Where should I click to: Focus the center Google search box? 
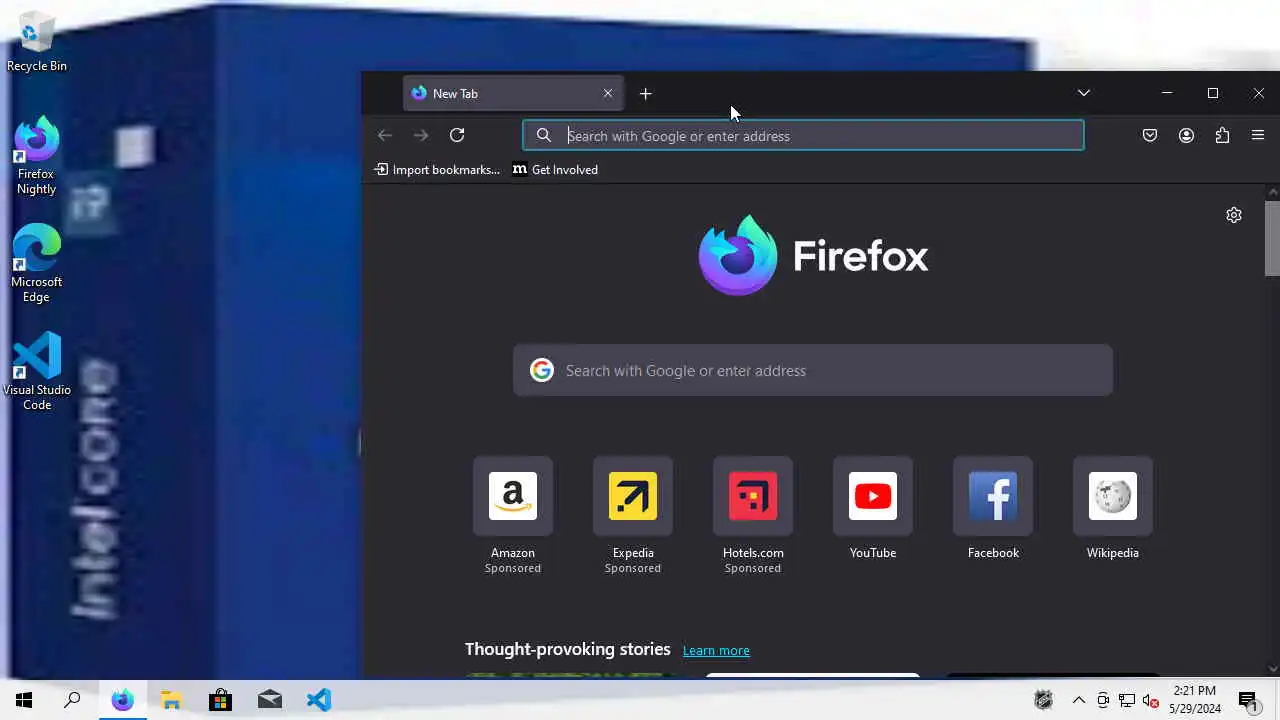pos(813,370)
